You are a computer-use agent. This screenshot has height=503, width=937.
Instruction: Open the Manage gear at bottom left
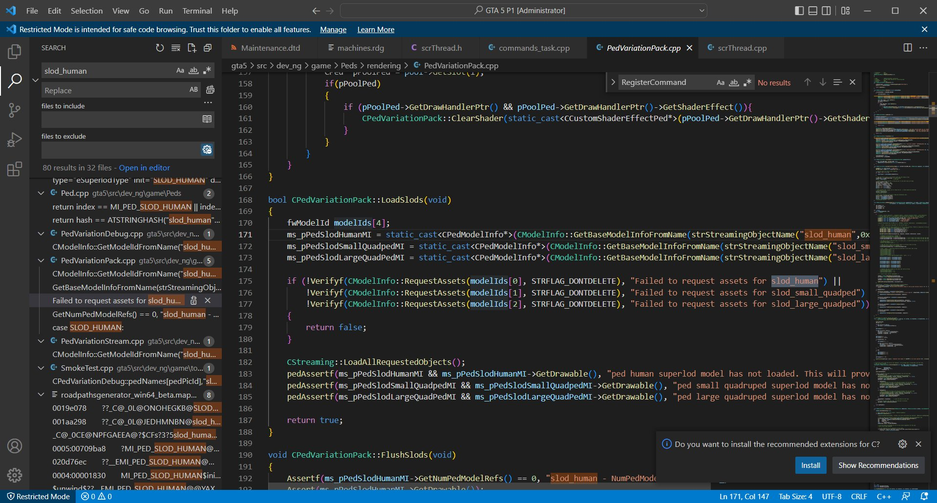[14, 475]
